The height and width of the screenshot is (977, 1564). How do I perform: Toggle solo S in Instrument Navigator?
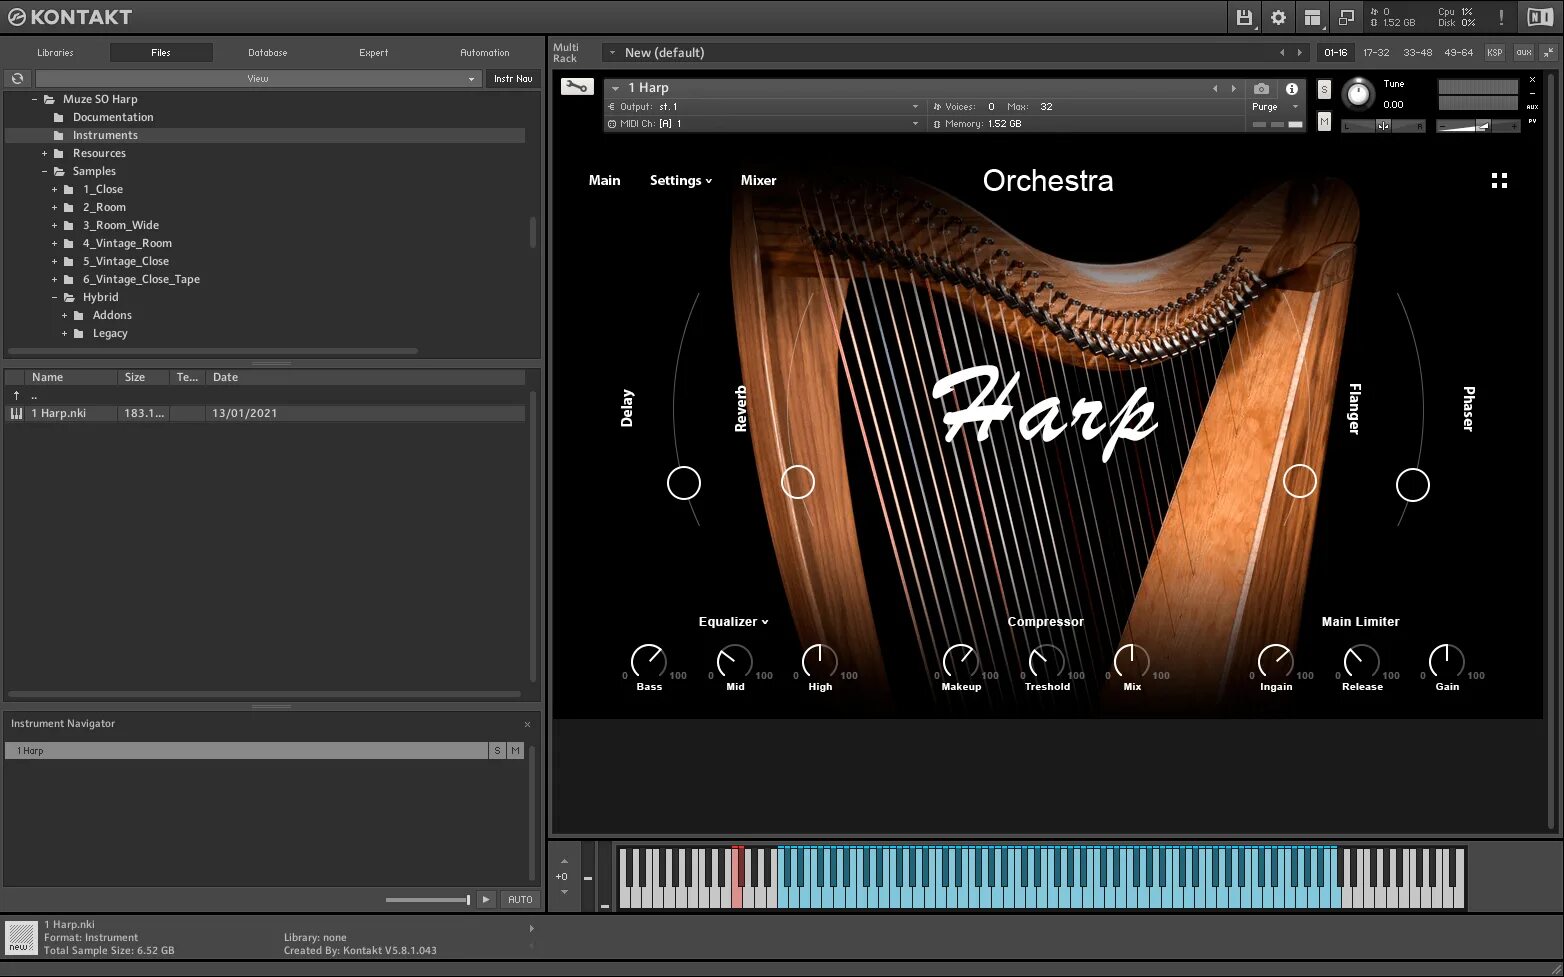[497, 750]
